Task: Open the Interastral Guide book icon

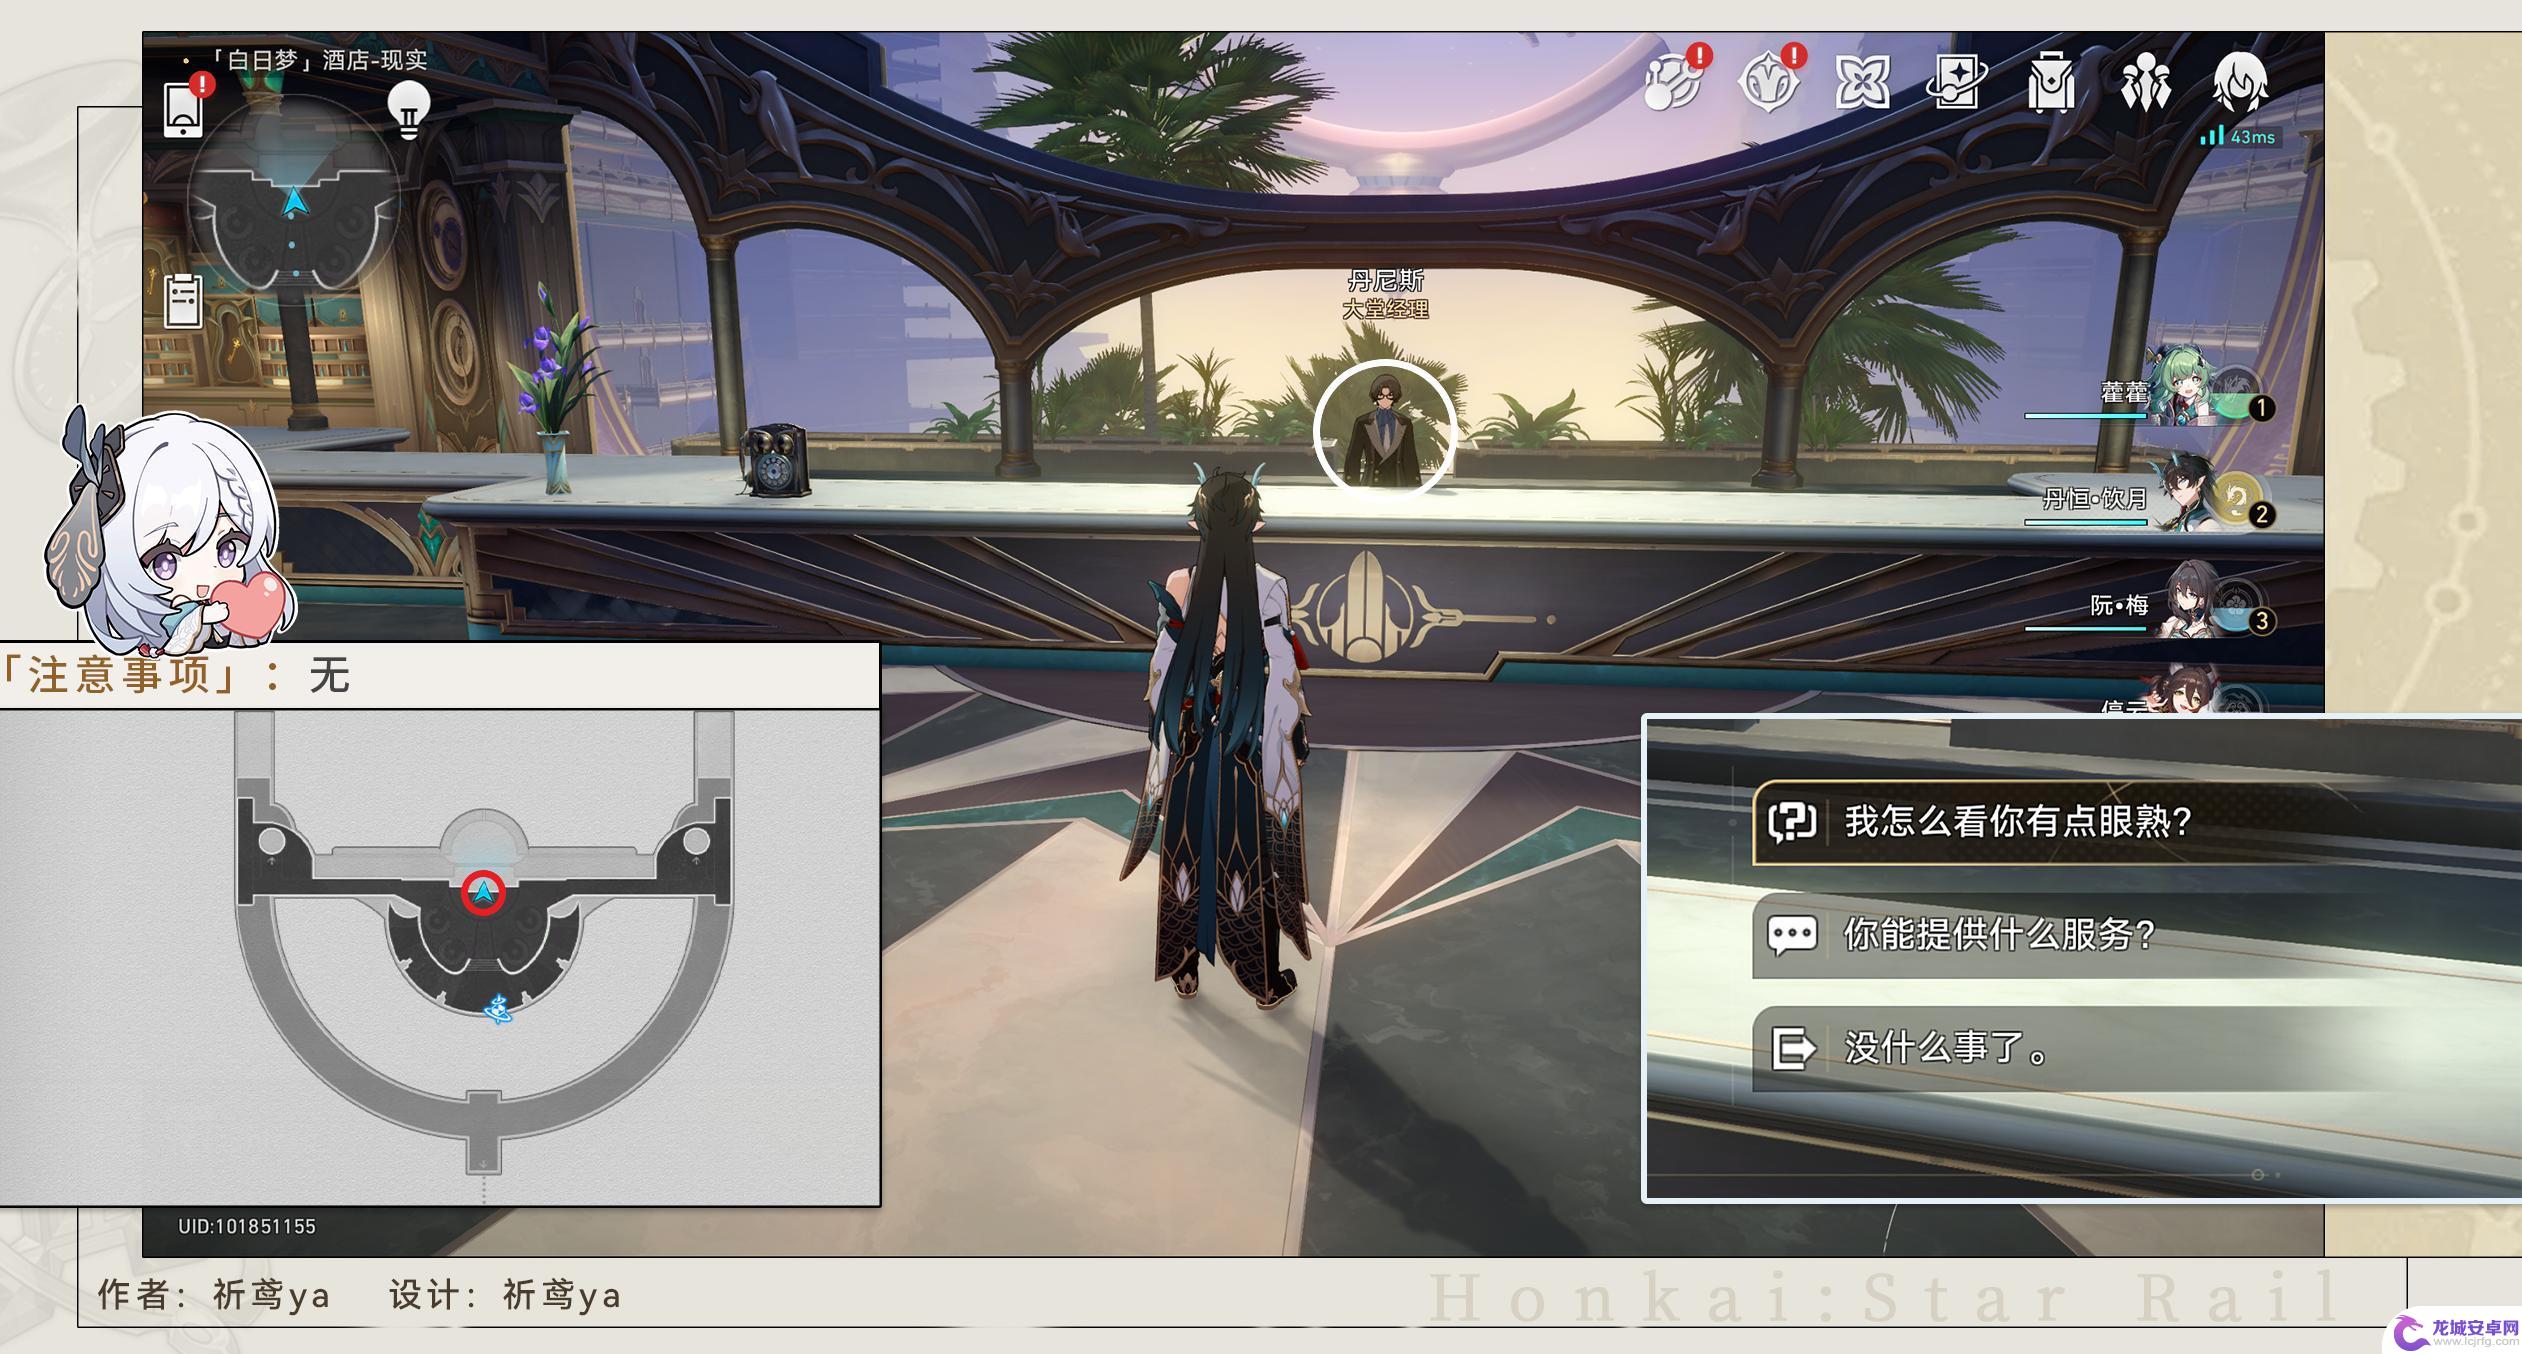Action: tap(1863, 81)
